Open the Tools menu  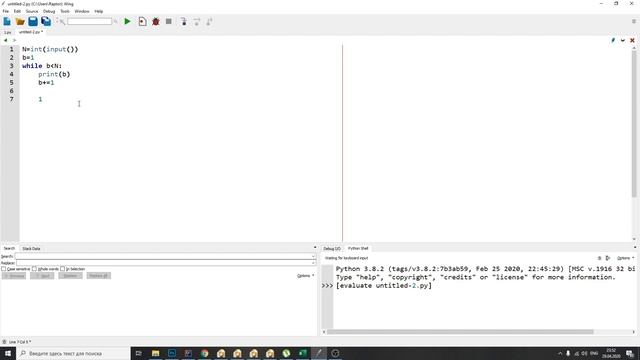[x=65, y=11]
